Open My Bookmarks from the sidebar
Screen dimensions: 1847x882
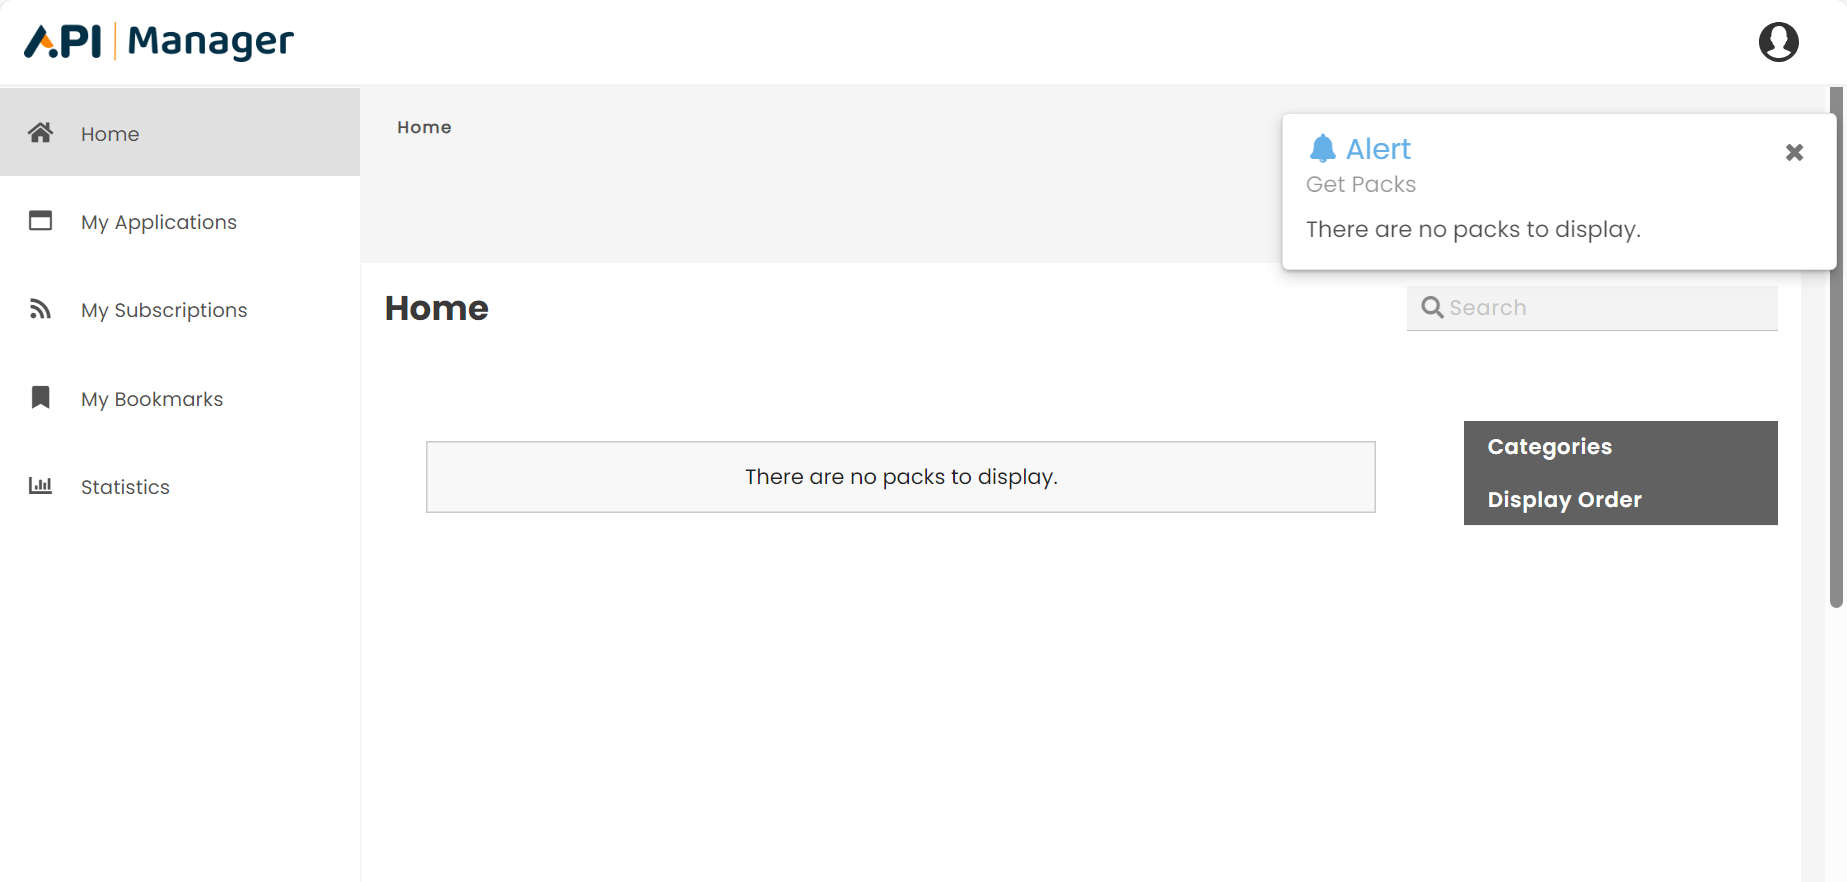click(x=152, y=398)
